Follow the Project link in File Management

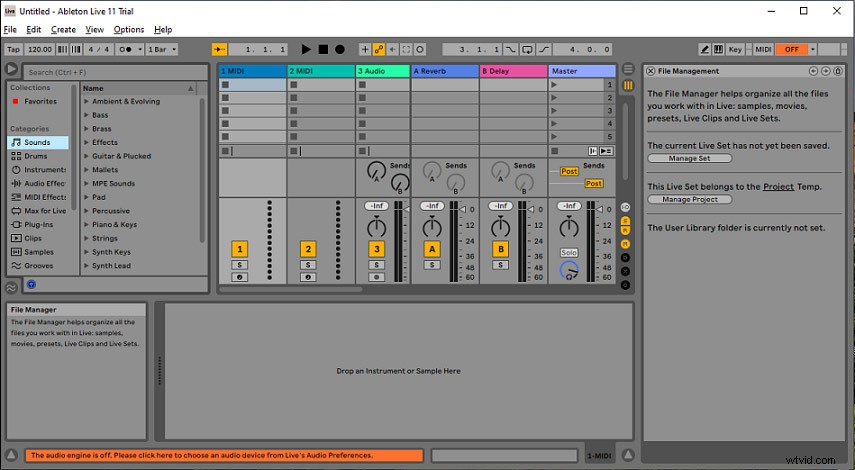pyautogui.click(x=778, y=186)
